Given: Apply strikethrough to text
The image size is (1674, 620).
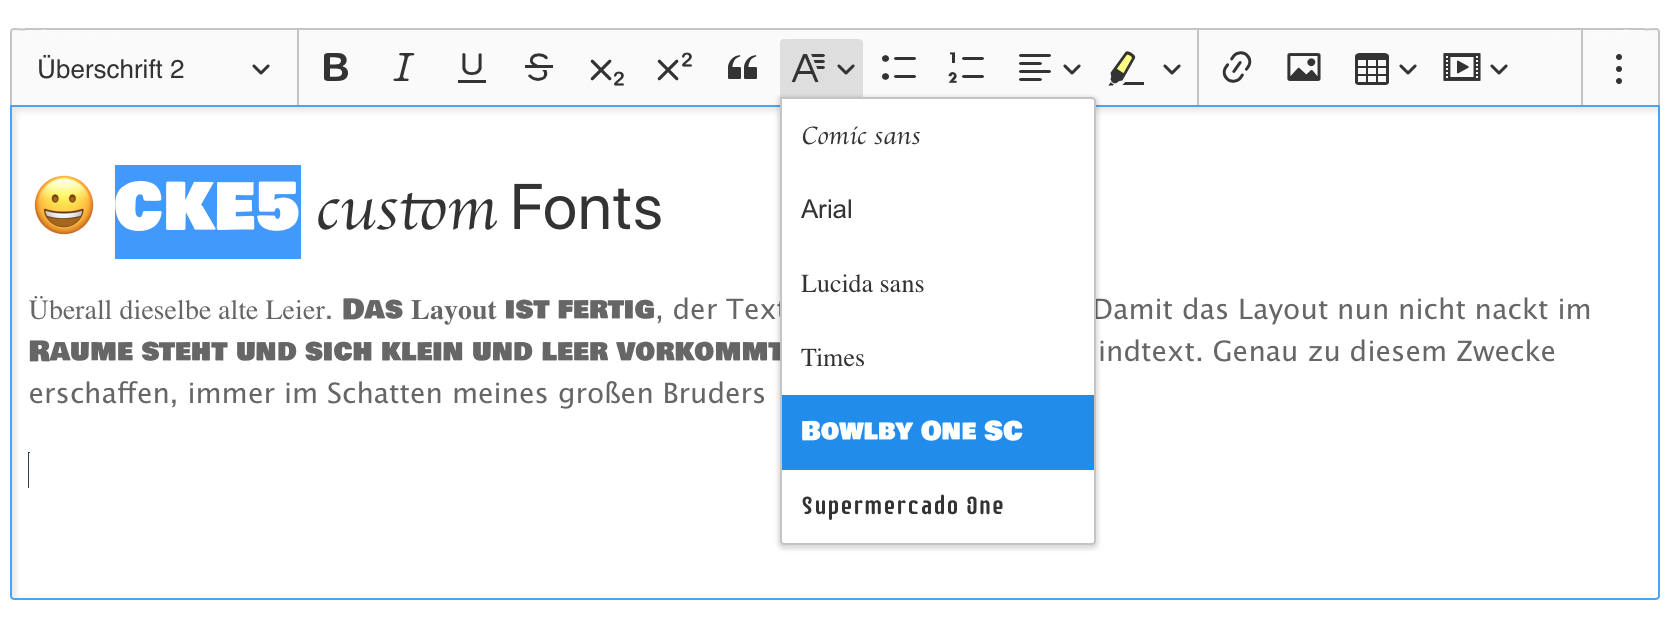Looking at the screenshot, I should [x=539, y=69].
